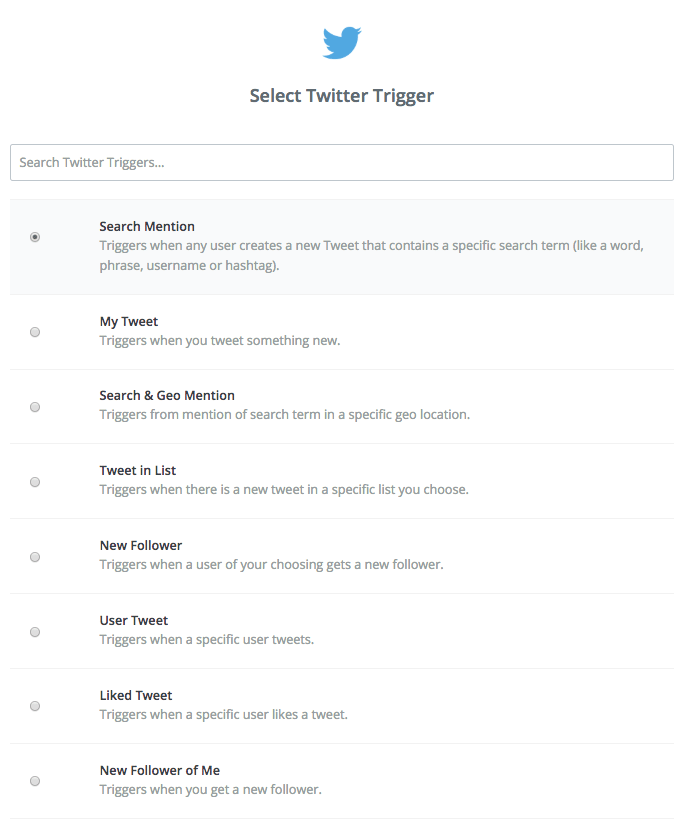The width and height of the screenshot is (687, 828).
Task: Choose the New Follower radio button
Action: point(35,557)
